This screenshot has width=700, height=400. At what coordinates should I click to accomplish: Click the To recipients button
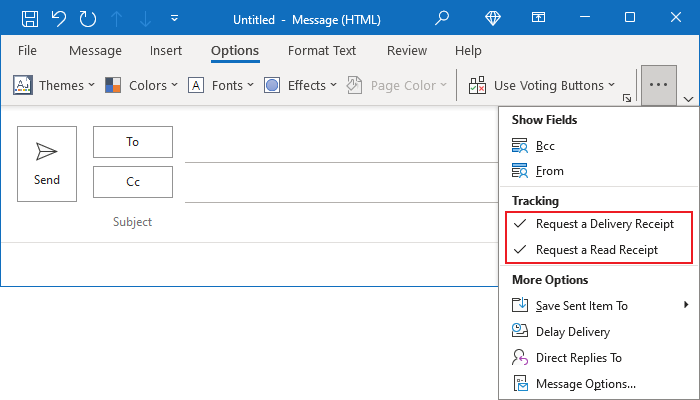point(132,142)
